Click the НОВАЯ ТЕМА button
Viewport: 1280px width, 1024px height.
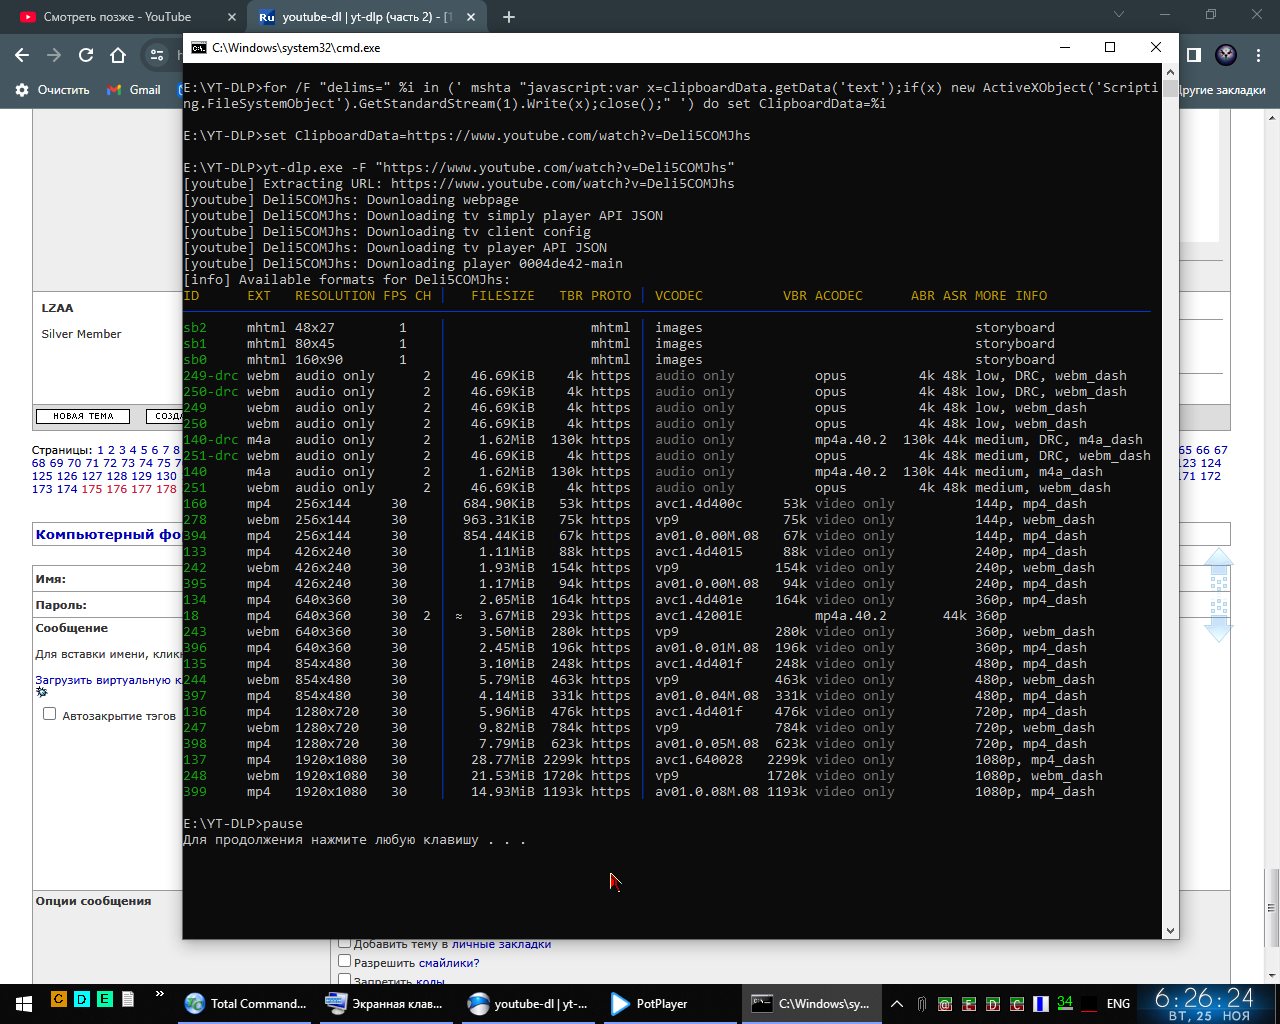pos(83,416)
